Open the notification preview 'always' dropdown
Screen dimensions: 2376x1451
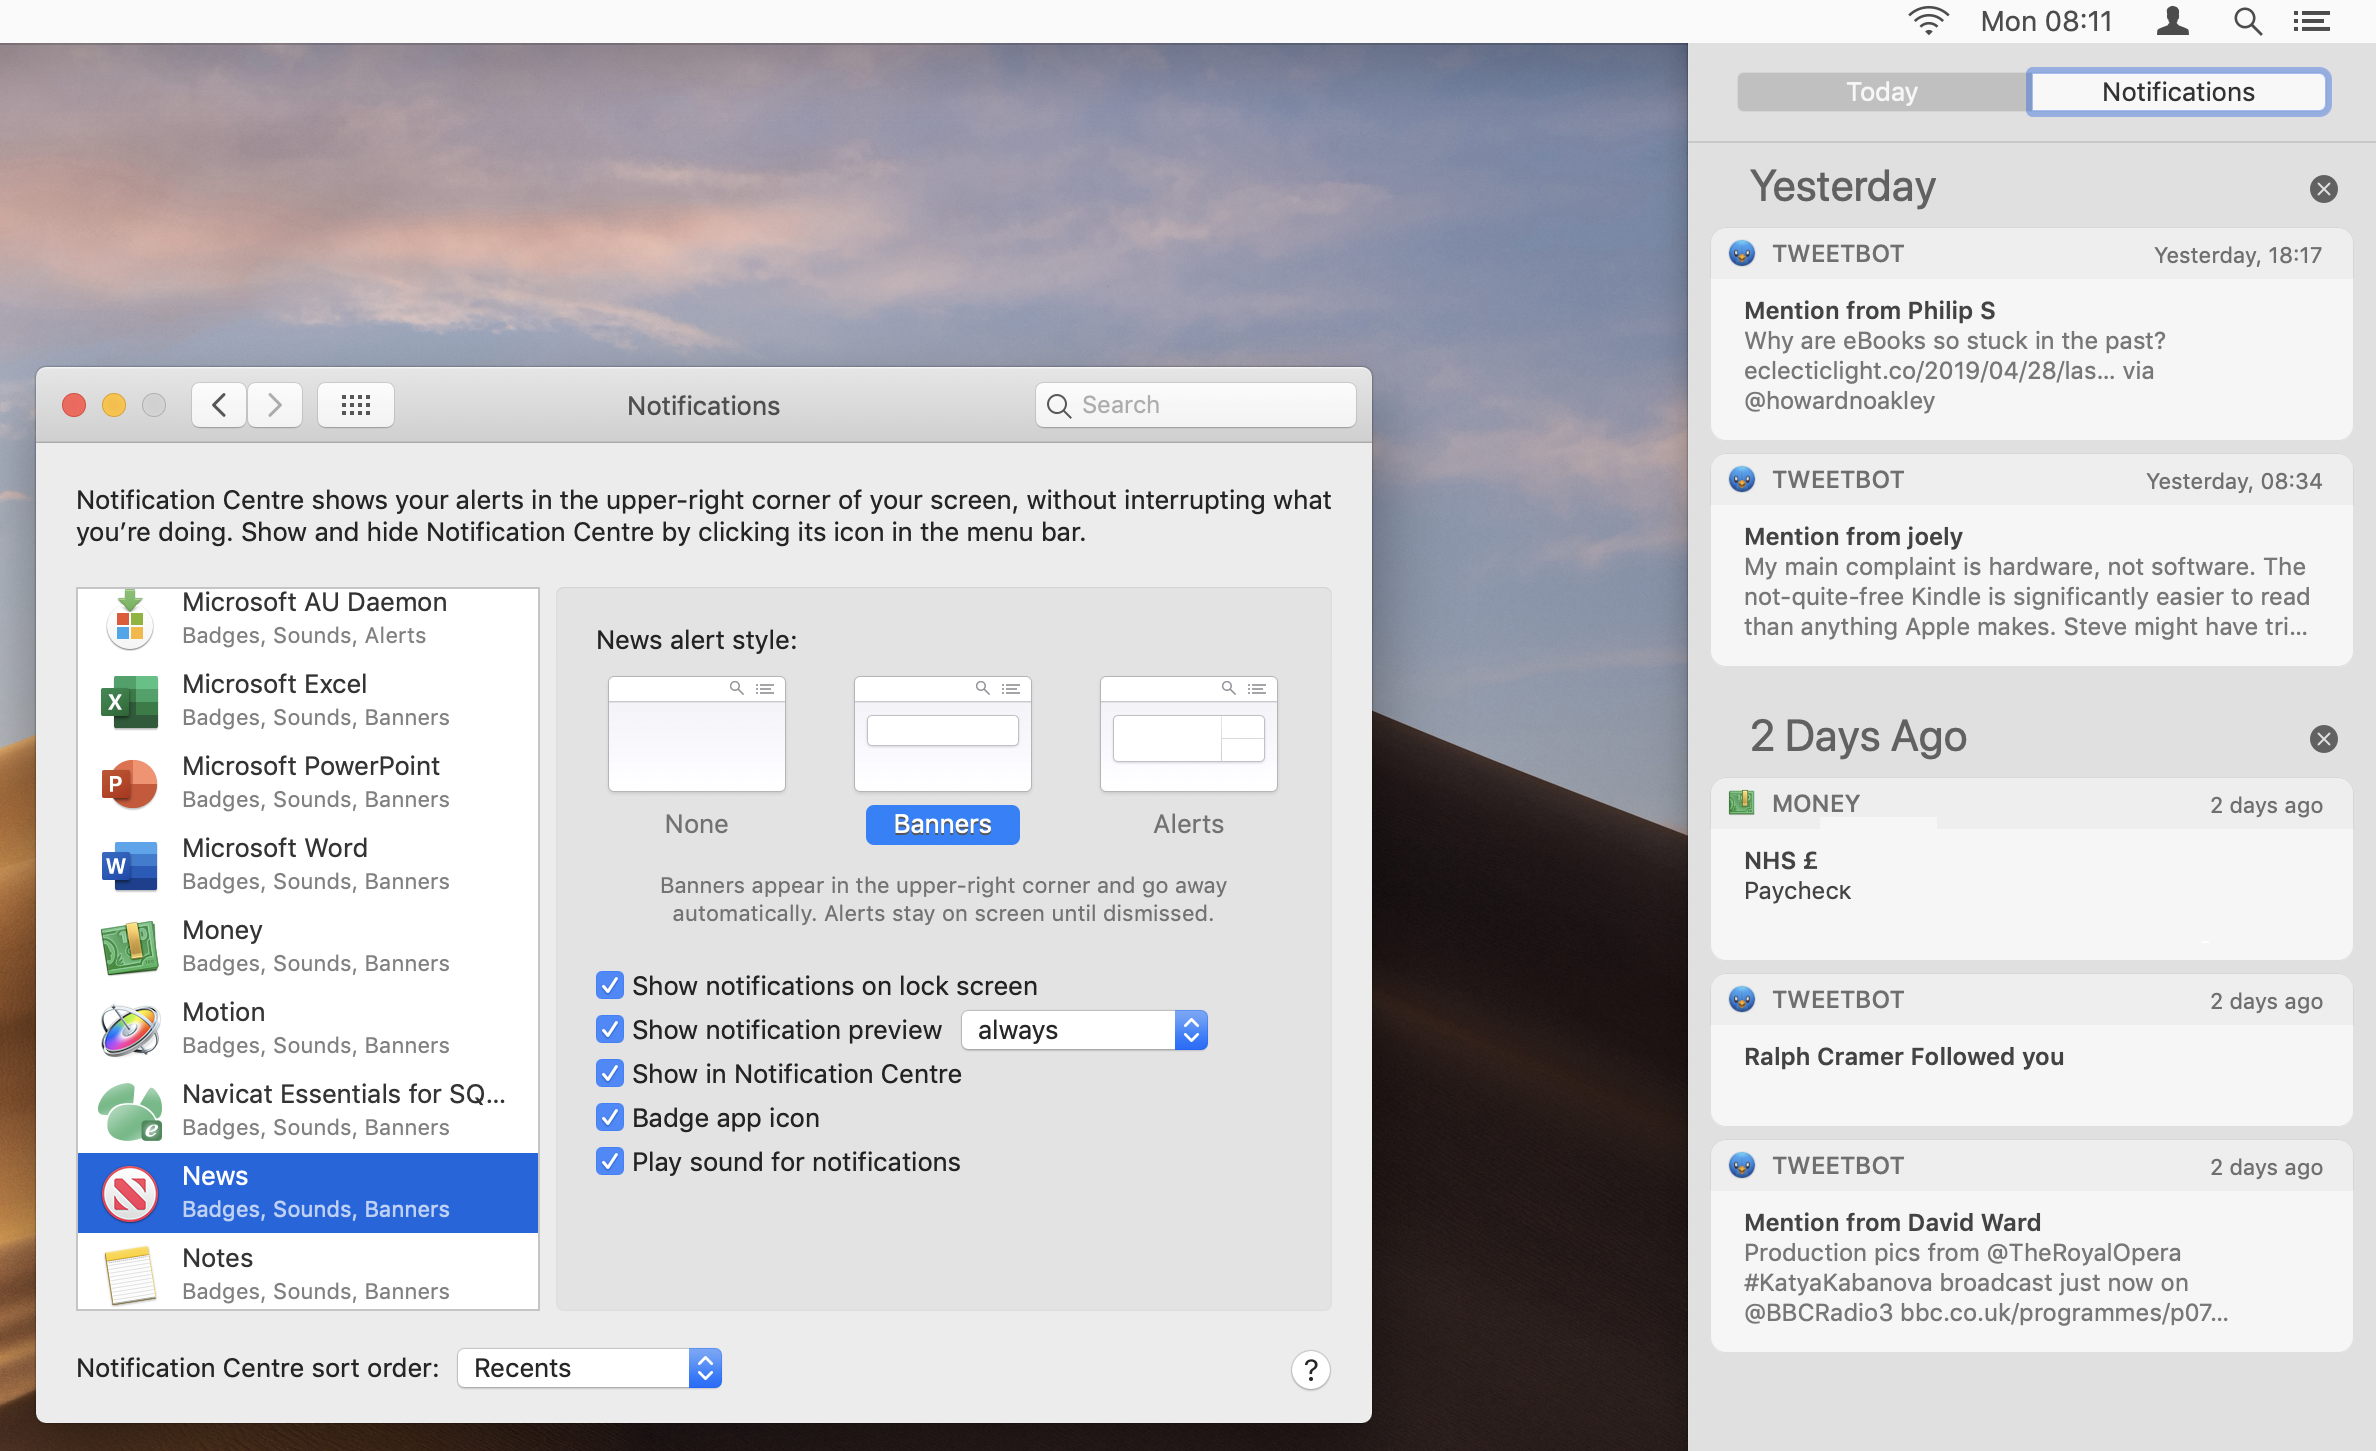click(x=1084, y=1030)
